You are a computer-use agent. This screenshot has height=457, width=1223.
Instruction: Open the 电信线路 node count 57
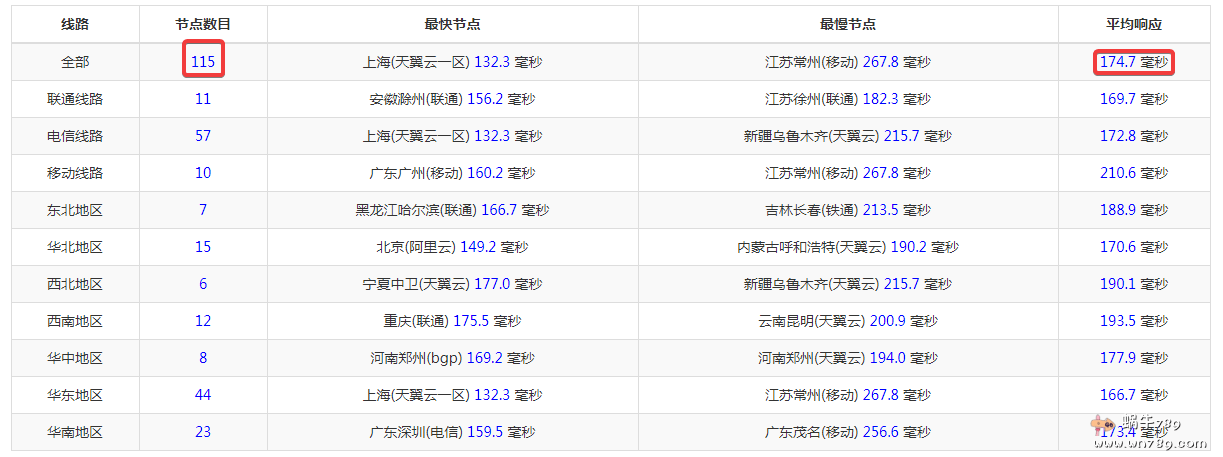pos(203,136)
